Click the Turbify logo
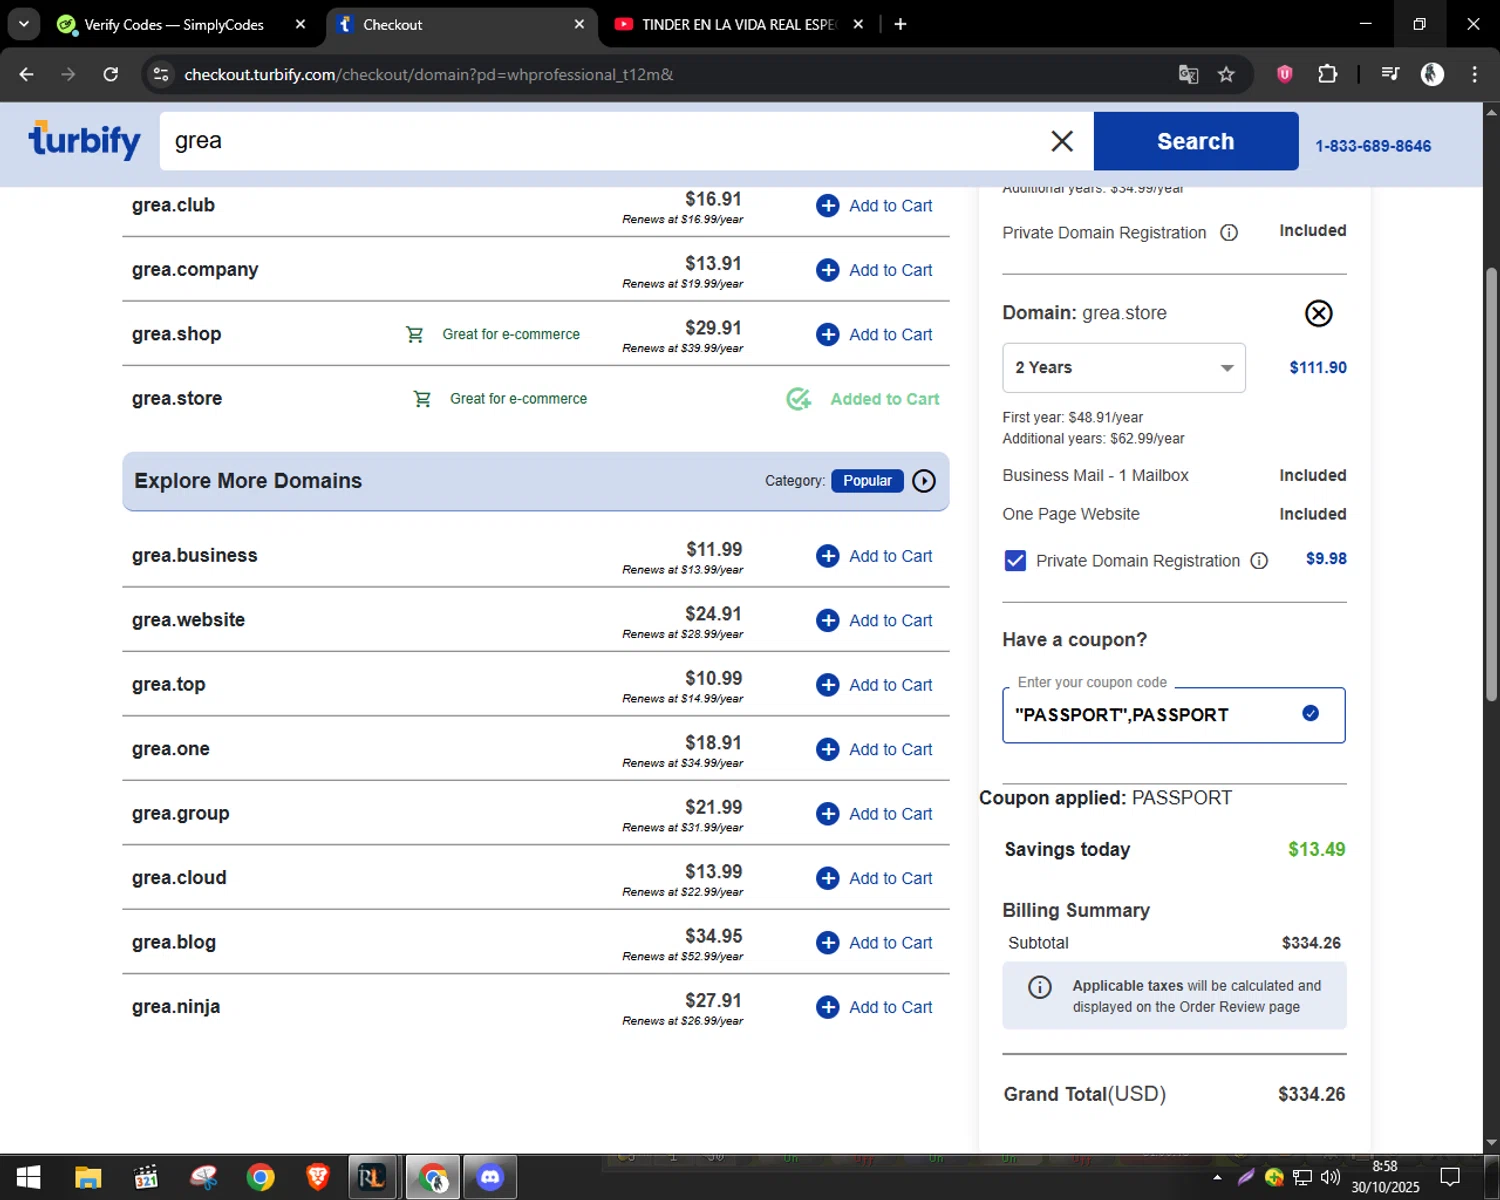This screenshot has height=1200, width=1500. click(84, 140)
